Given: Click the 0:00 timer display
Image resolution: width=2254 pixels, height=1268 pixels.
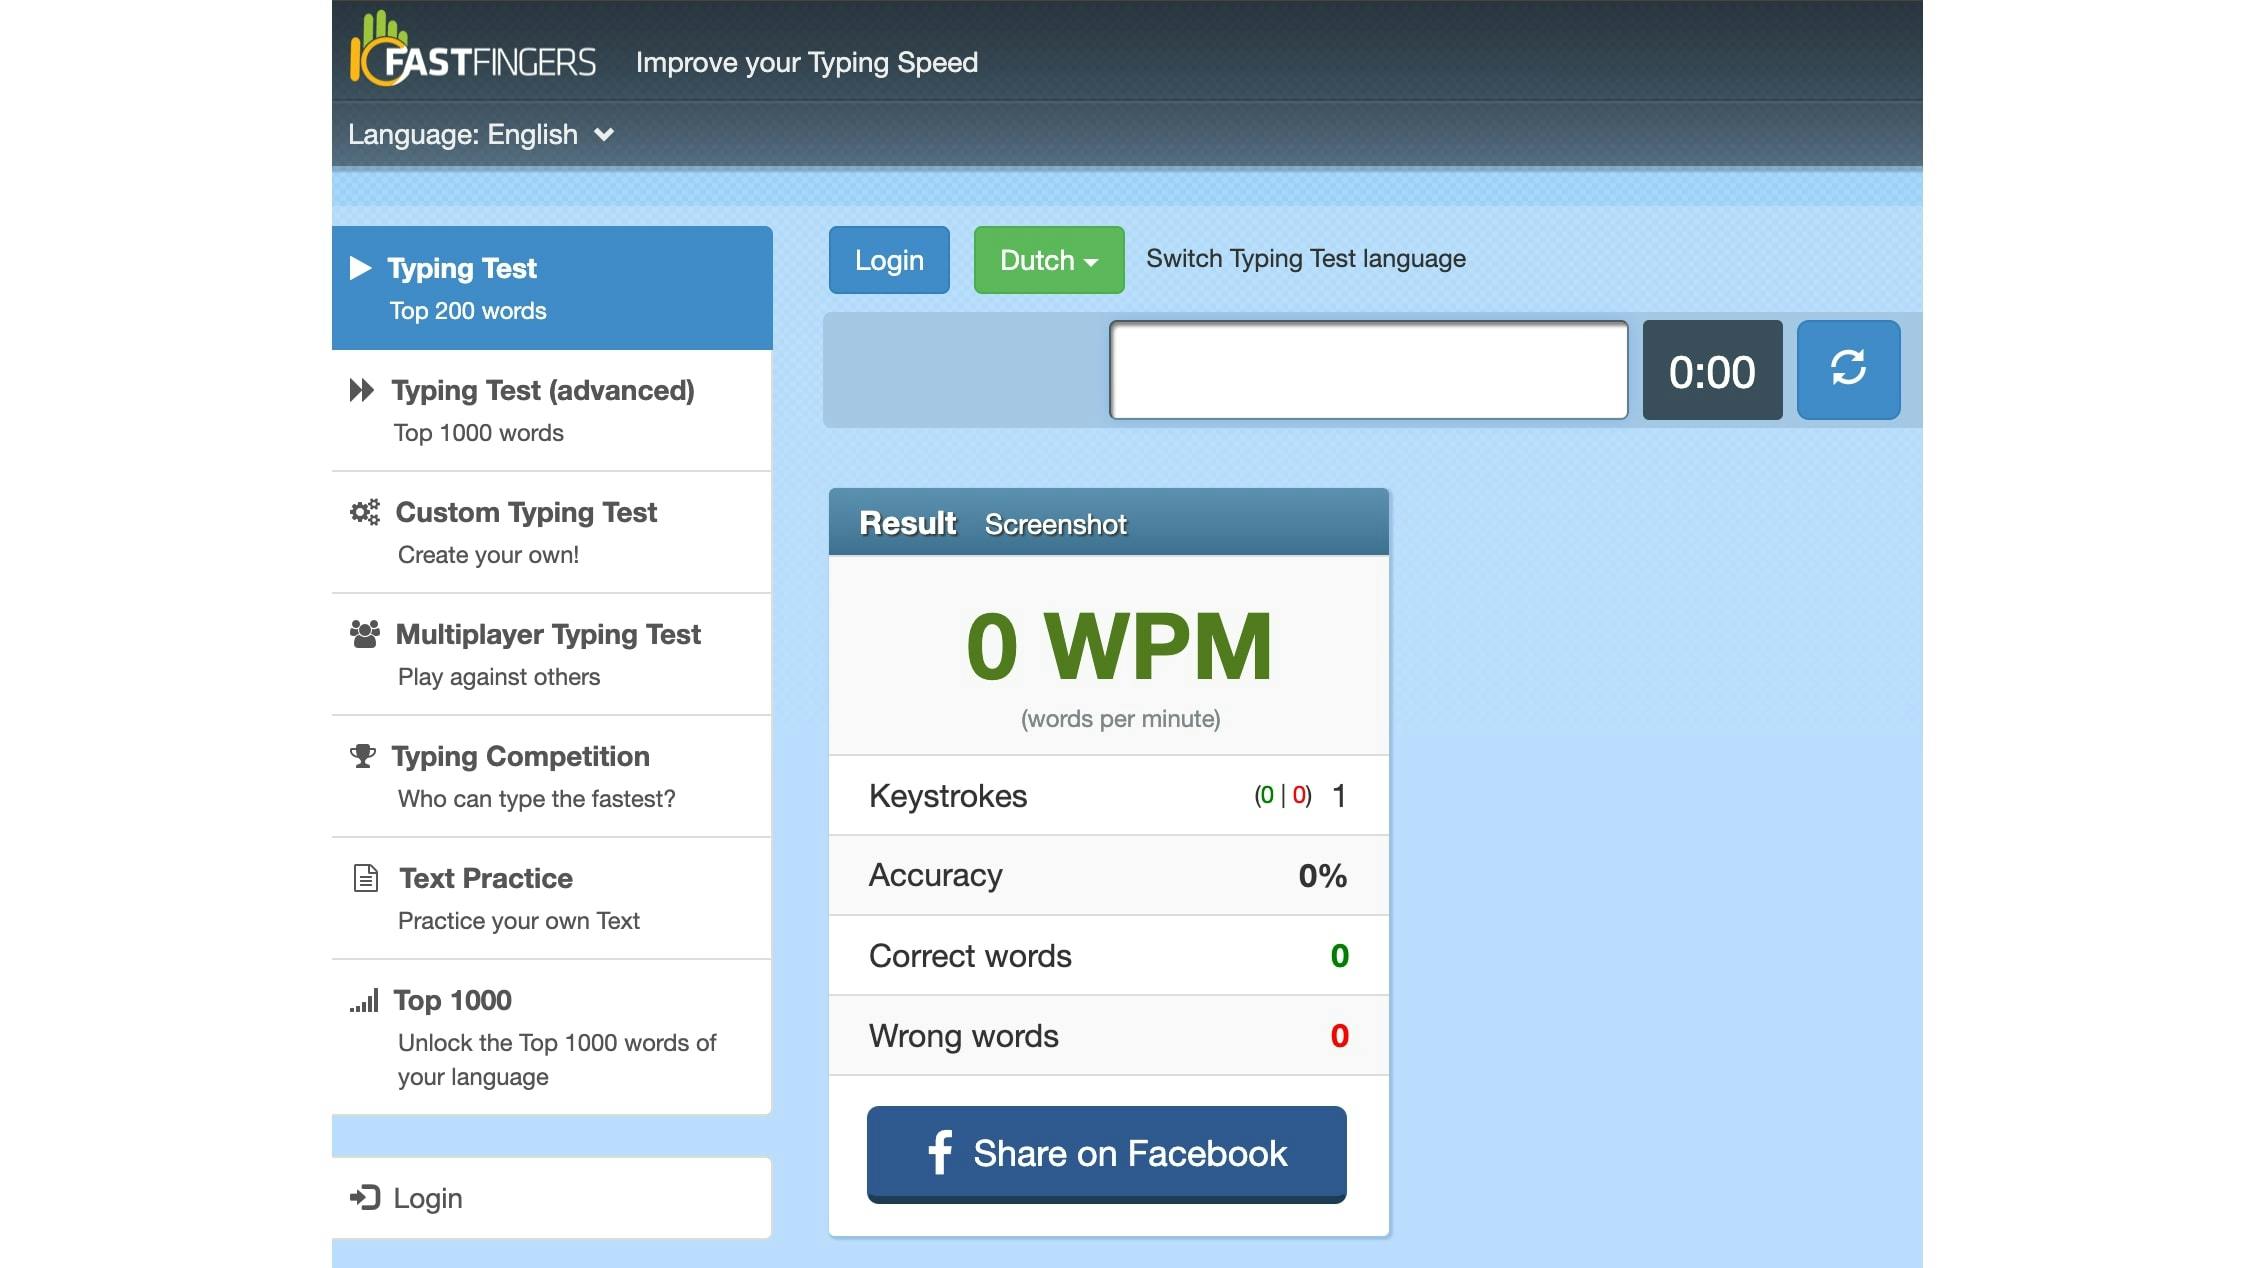Looking at the screenshot, I should pos(1711,371).
